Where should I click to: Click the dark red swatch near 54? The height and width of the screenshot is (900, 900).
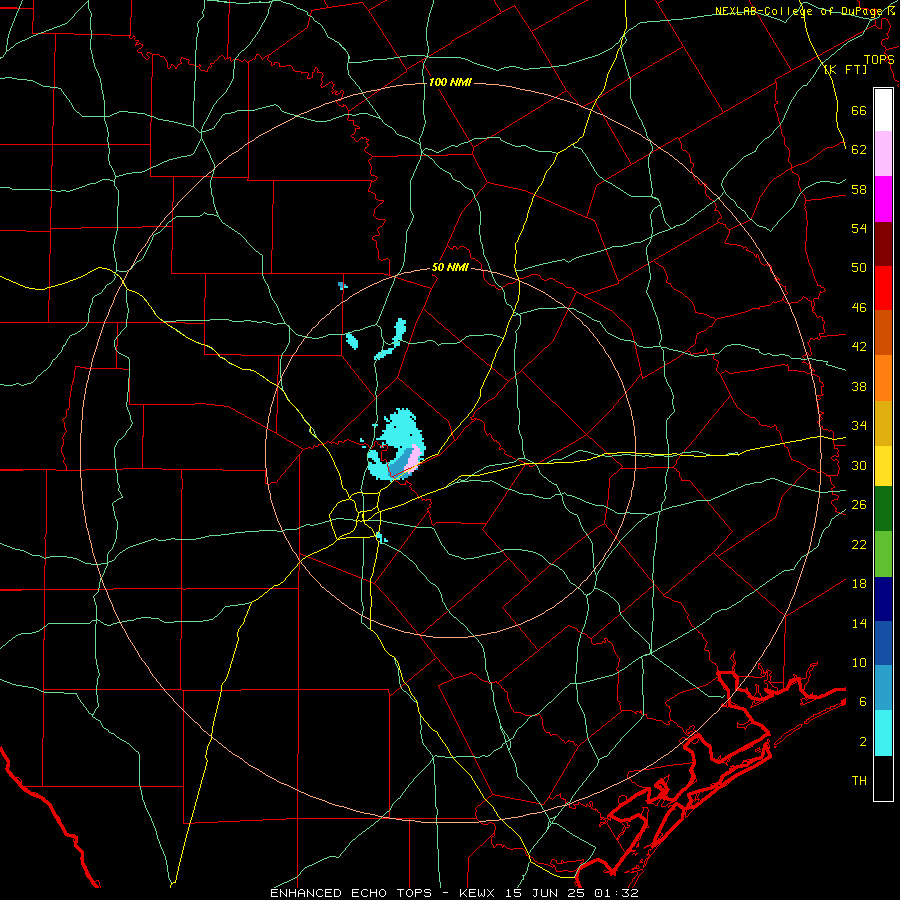point(883,245)
